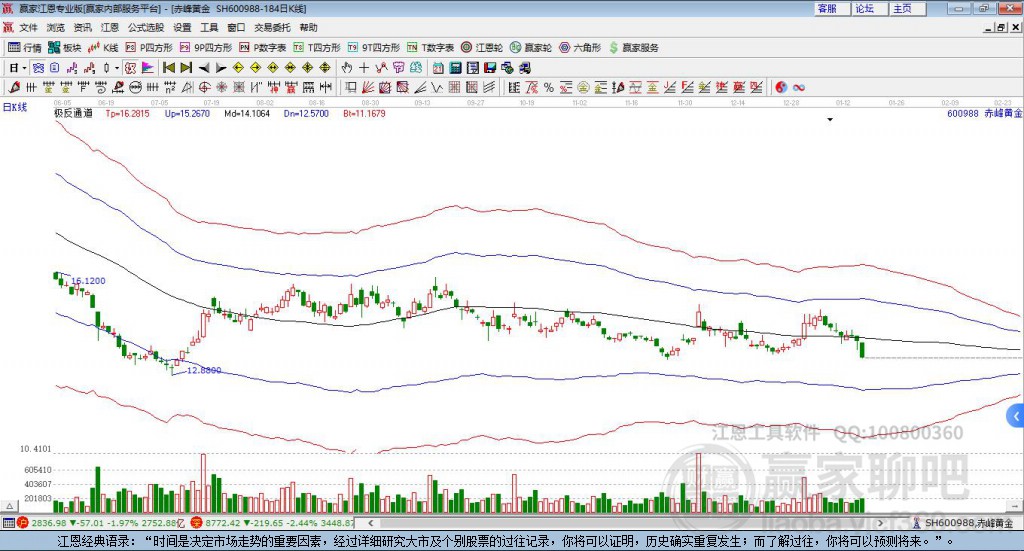Screen dimensions: 1024x551
Task: Open the 设置 menu
Action: (182, 27)
